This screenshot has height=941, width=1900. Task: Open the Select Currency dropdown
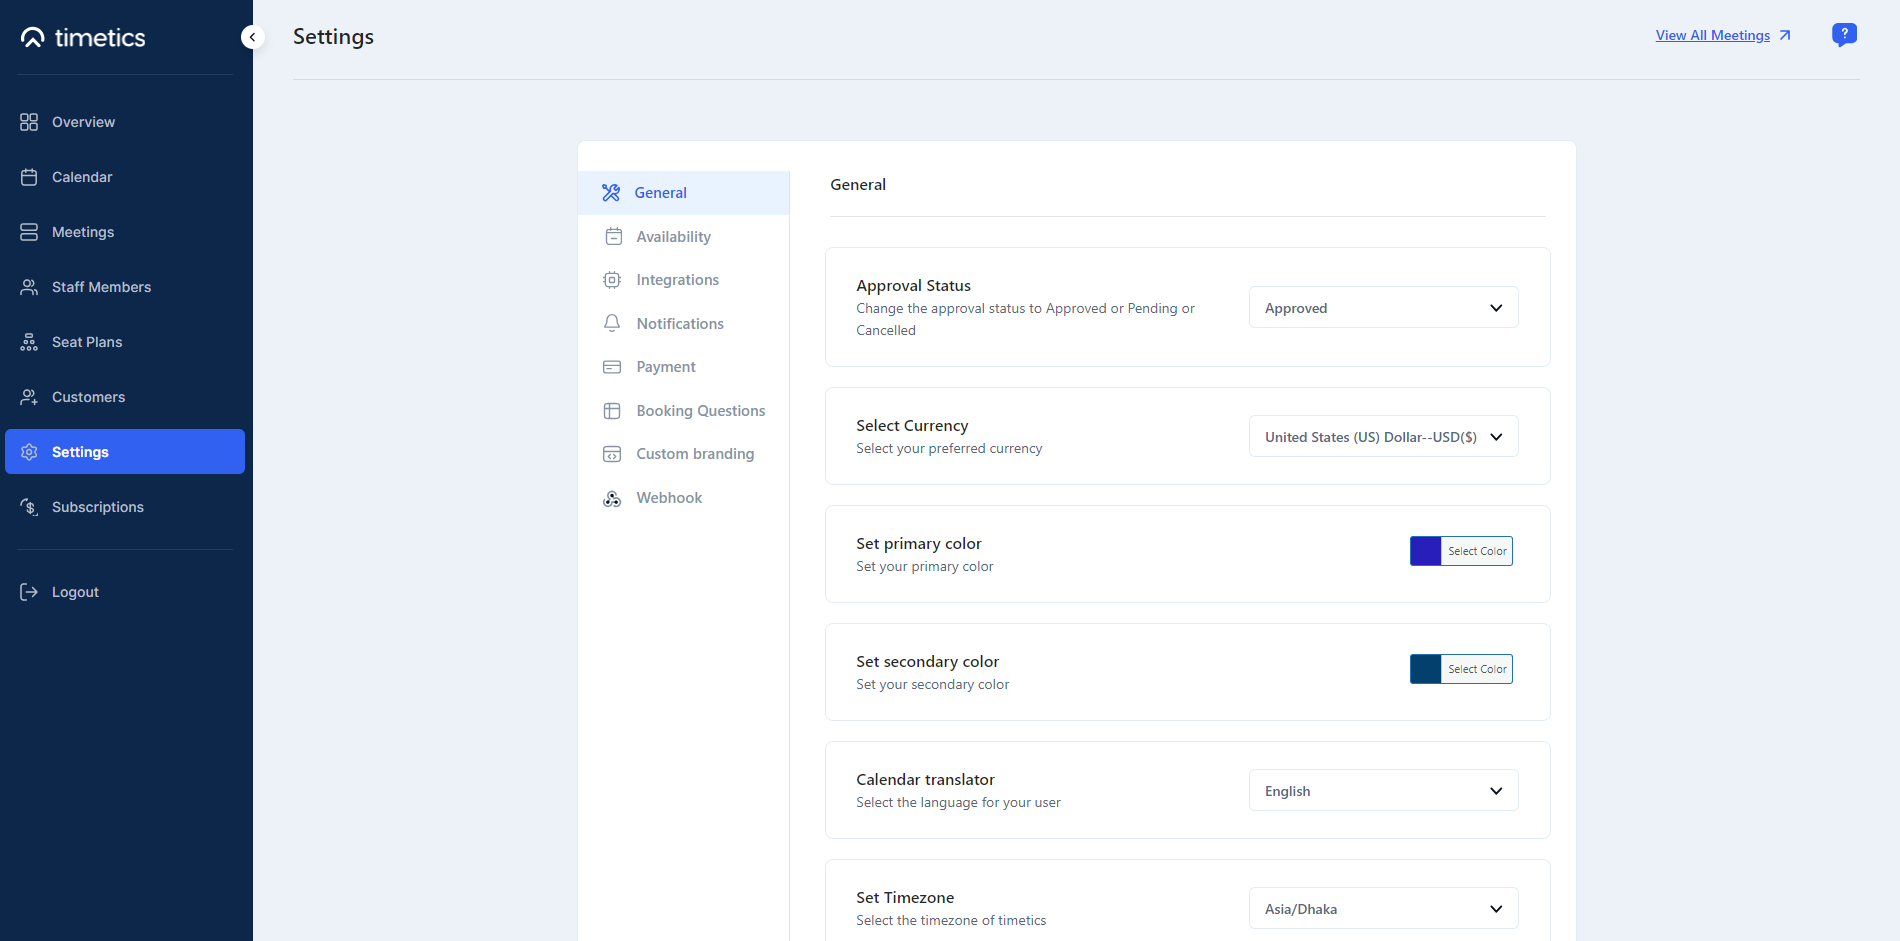click(1383, 437)
